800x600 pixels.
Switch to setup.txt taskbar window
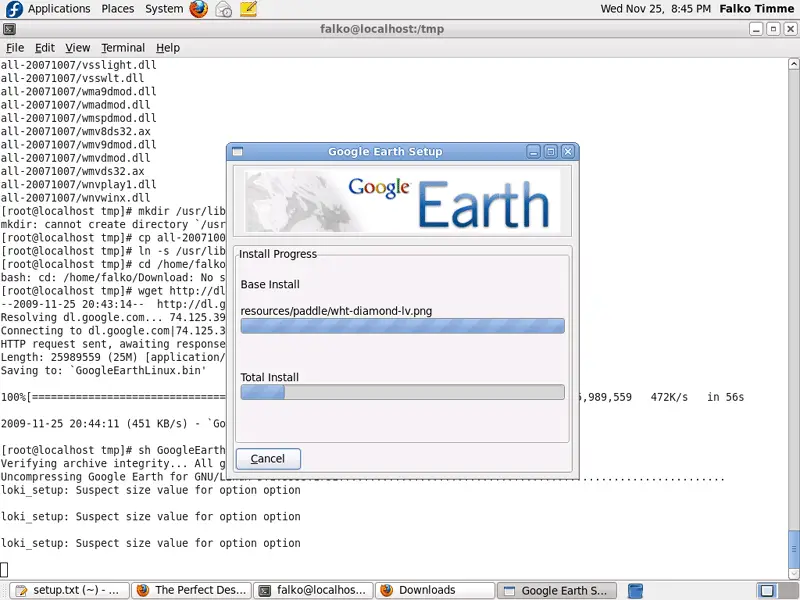[69, 591]
